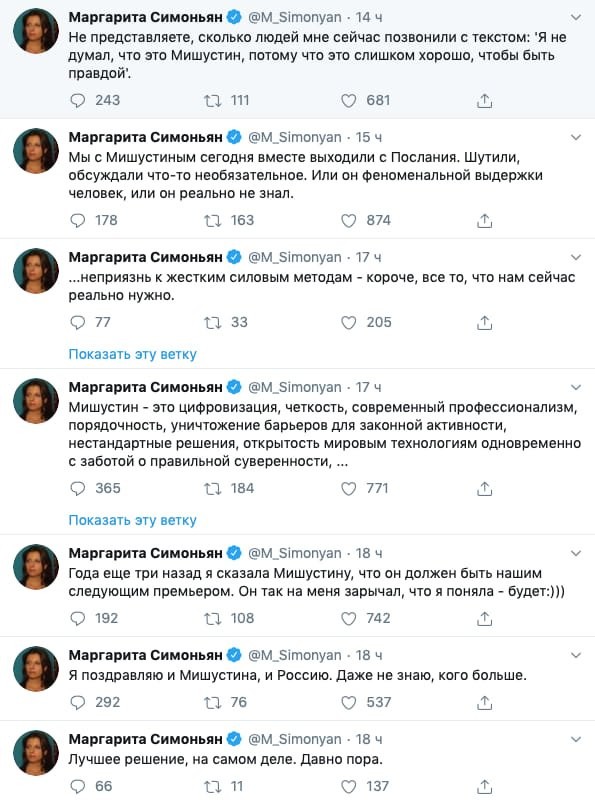Open the chevron menu on the 14 ч tweet
Screen dimensions: 595x803
coord(576,17)
